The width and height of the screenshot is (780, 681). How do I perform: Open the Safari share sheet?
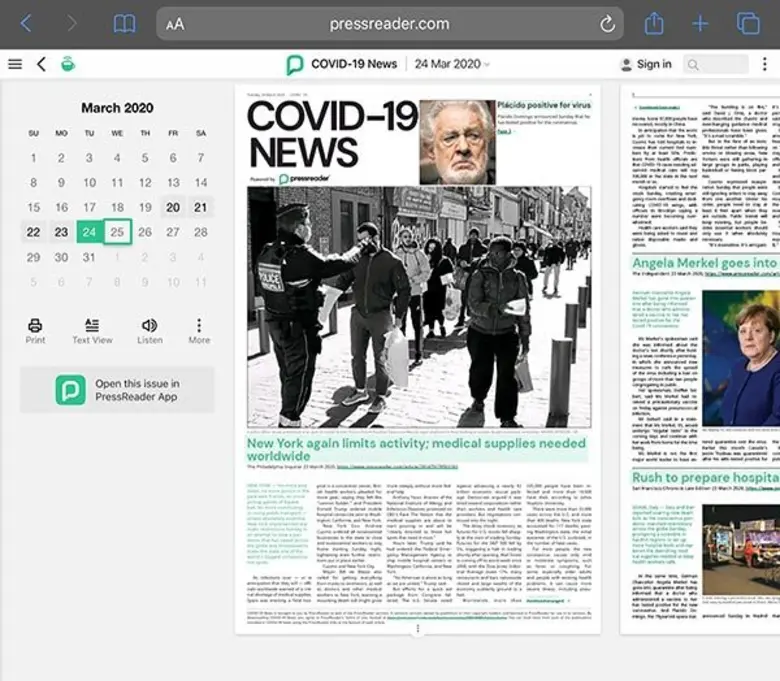[654, 23]
